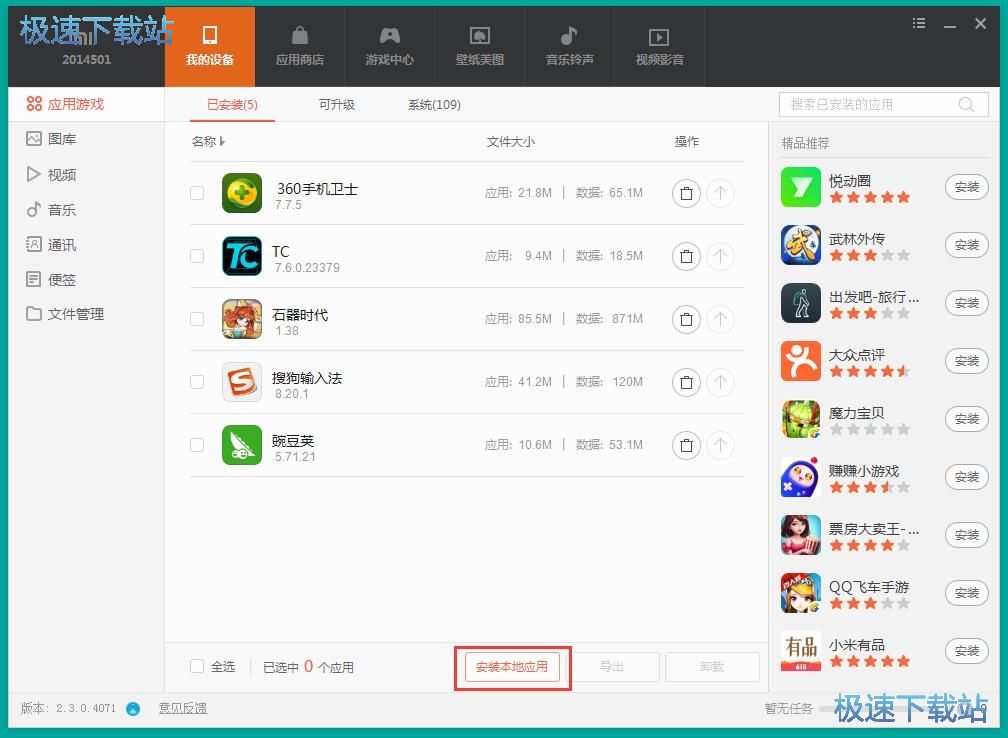Open the 应用商店 tab

300,47
